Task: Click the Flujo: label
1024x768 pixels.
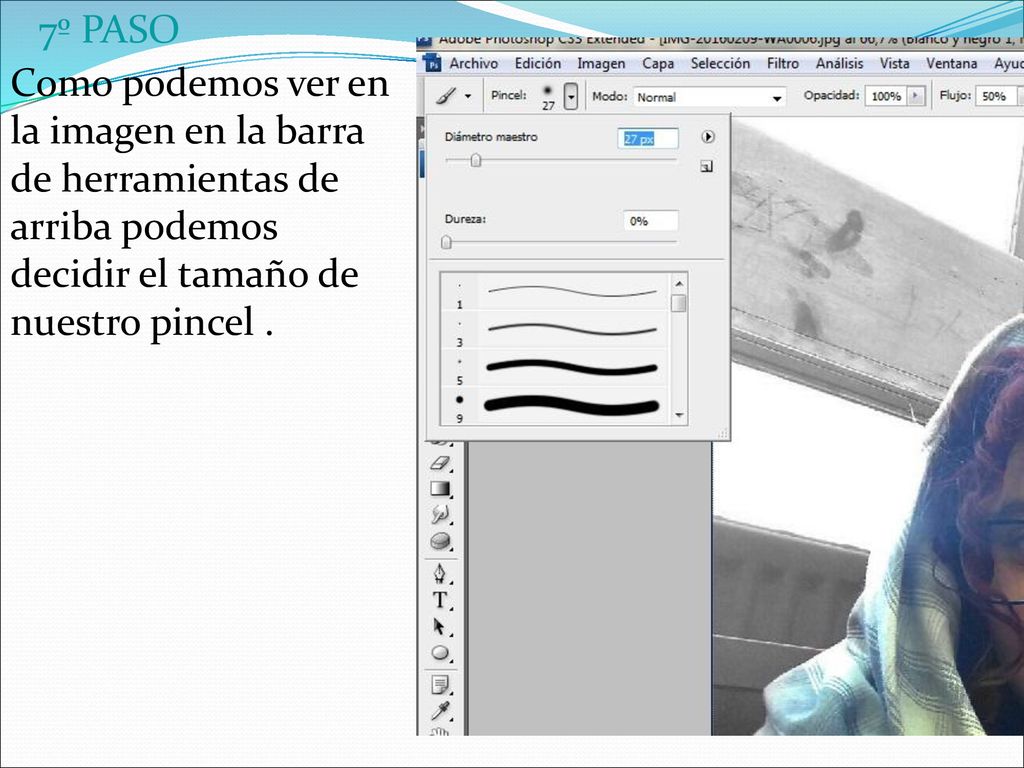Action: [954, 95]
